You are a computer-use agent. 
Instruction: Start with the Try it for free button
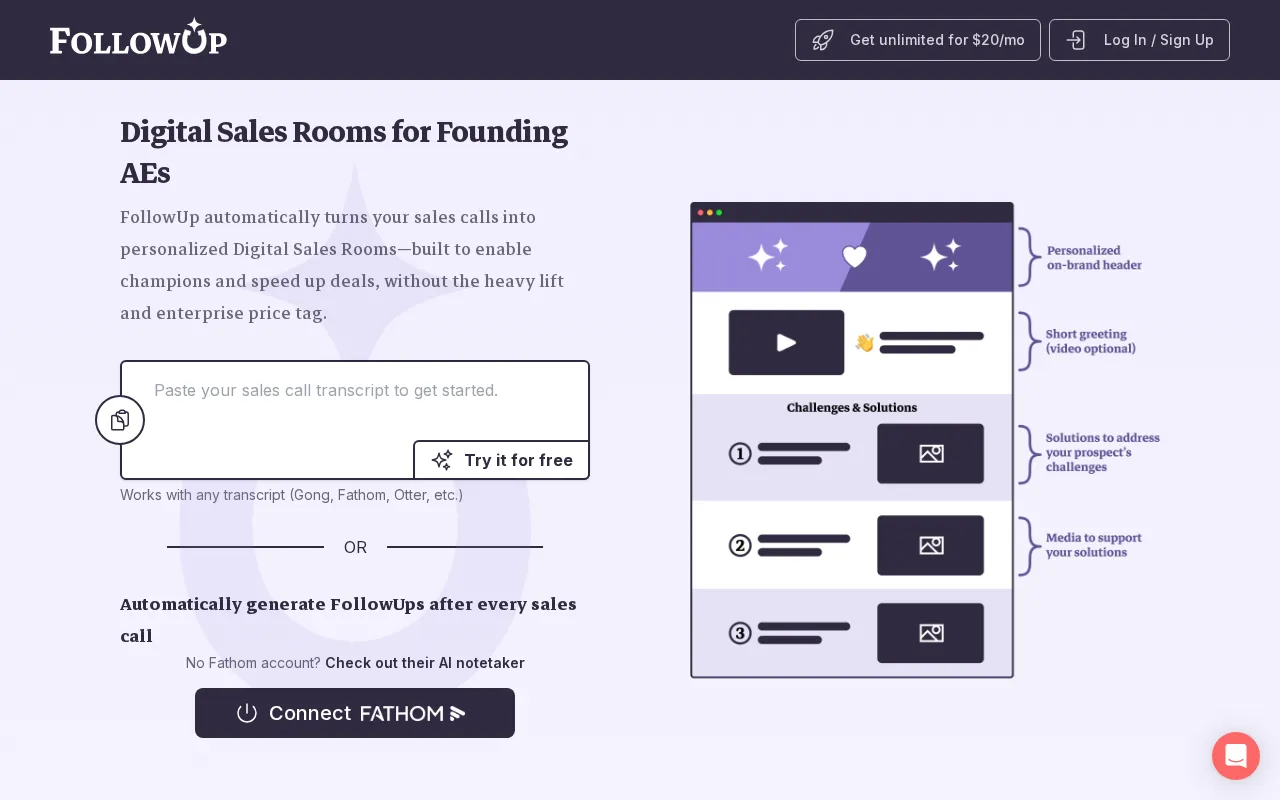point(501,460)
